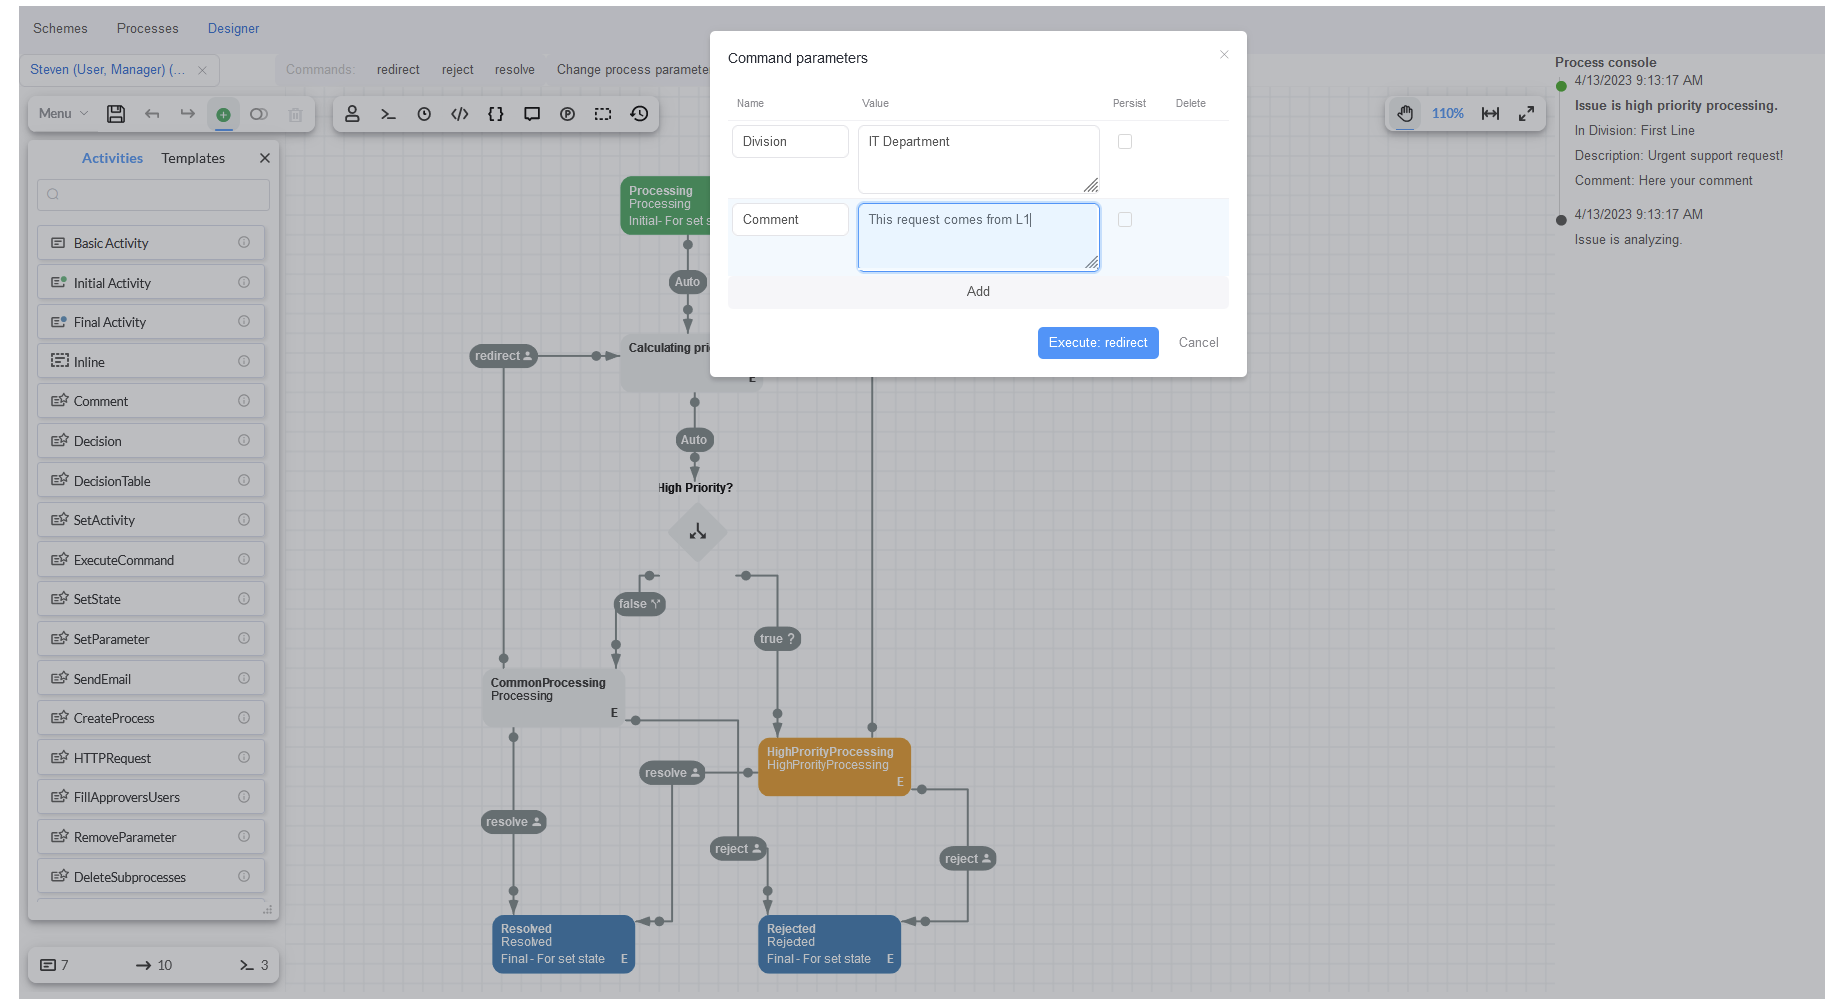The image size is (1844, 1006).
Task: Select the hand pan tool
Action: pyautogui.click(x=1405, y=114)
